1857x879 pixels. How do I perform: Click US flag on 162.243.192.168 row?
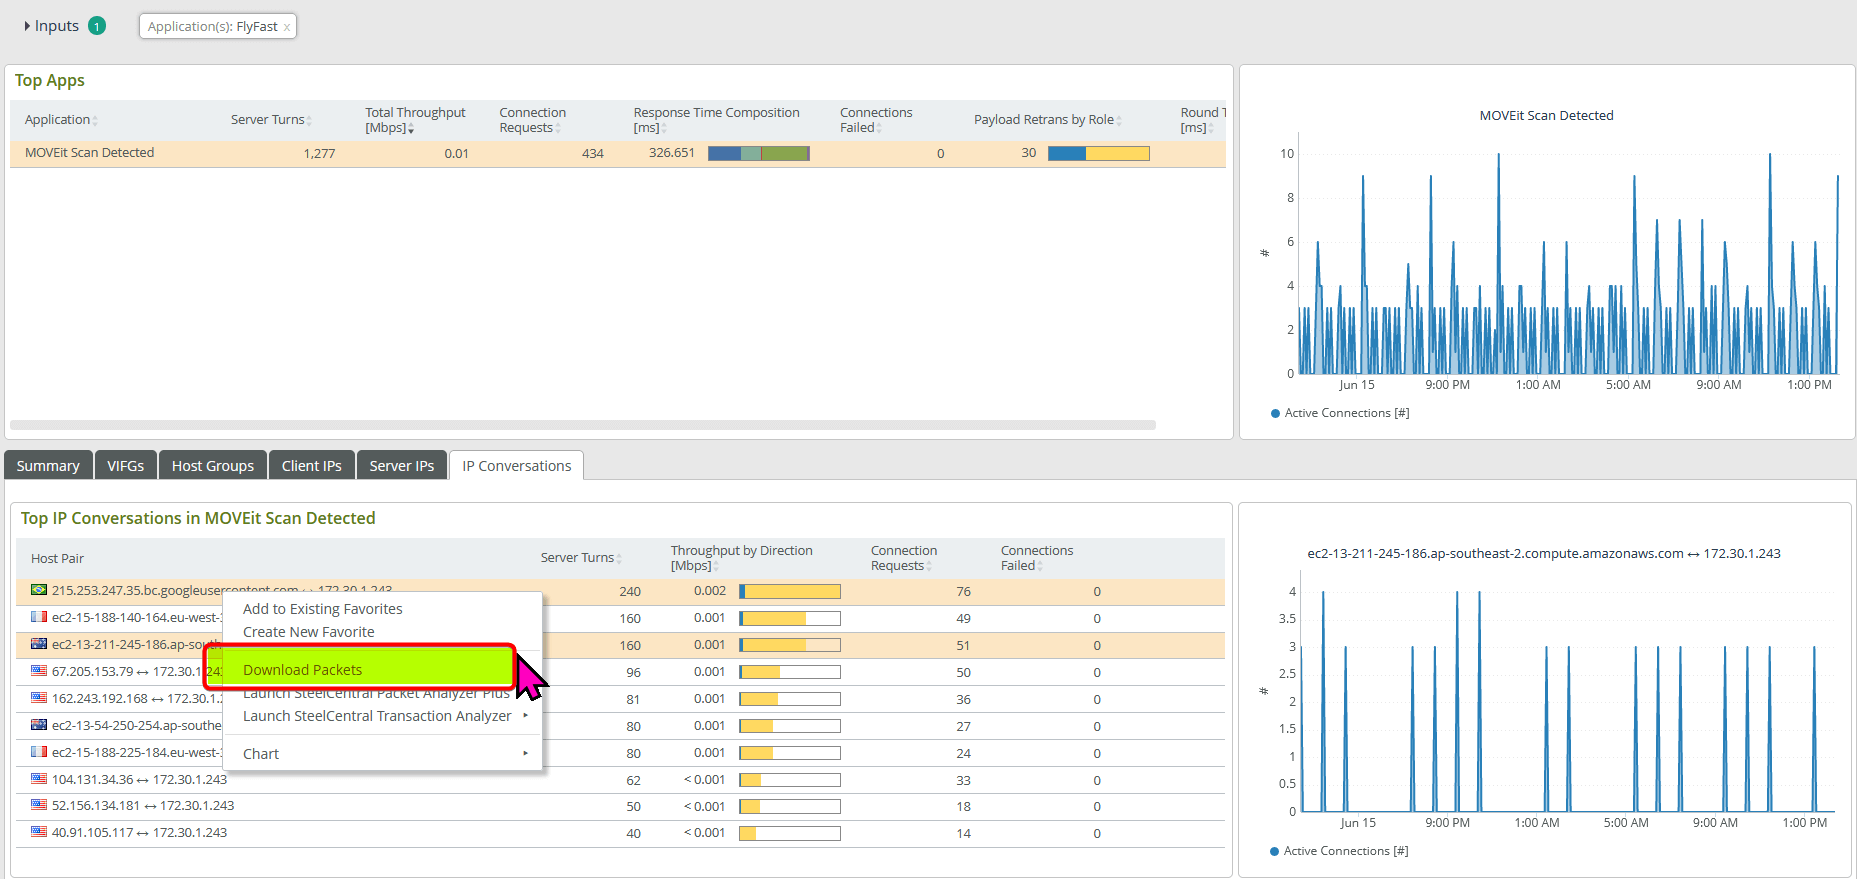click(x=39, y=698)
